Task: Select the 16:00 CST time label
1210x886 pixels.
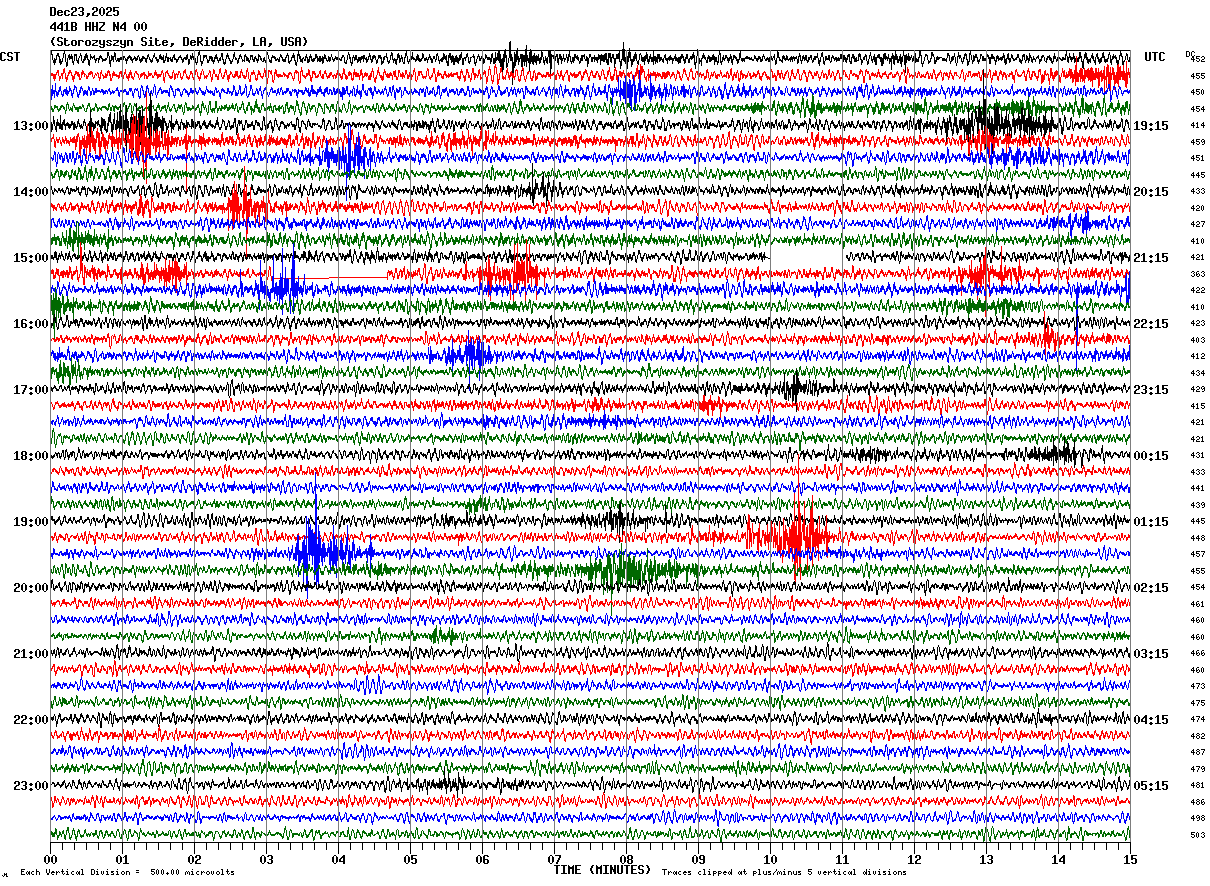Action: [x=31, y=324]
